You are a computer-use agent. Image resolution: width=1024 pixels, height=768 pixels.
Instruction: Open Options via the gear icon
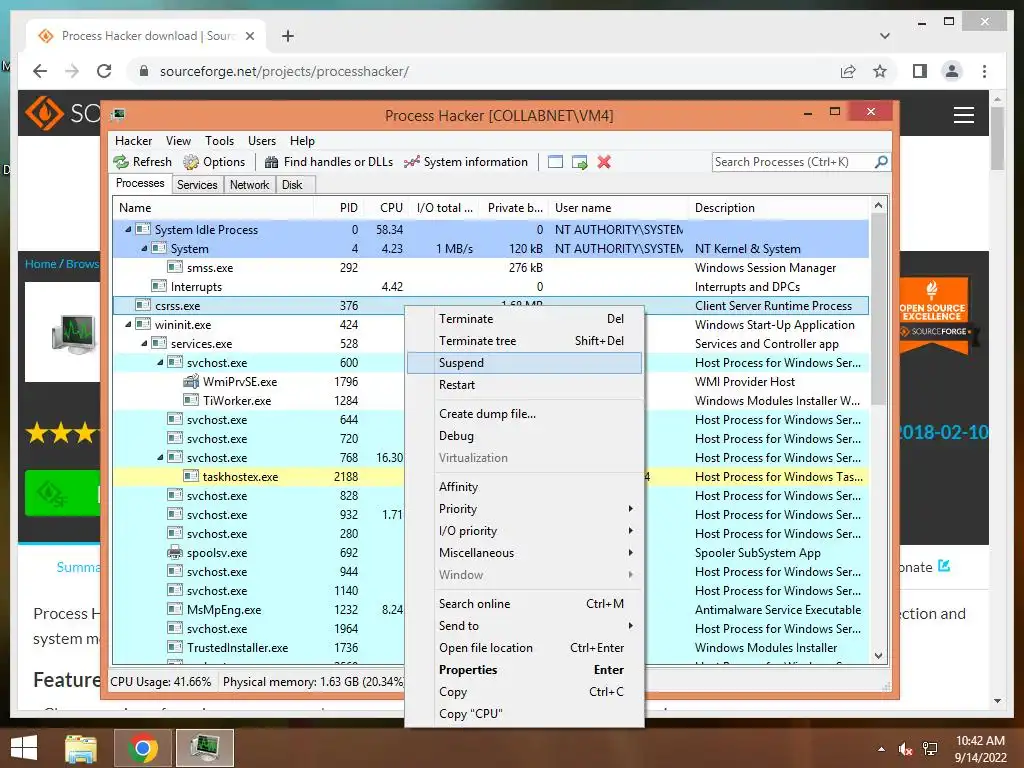point(191,162)
